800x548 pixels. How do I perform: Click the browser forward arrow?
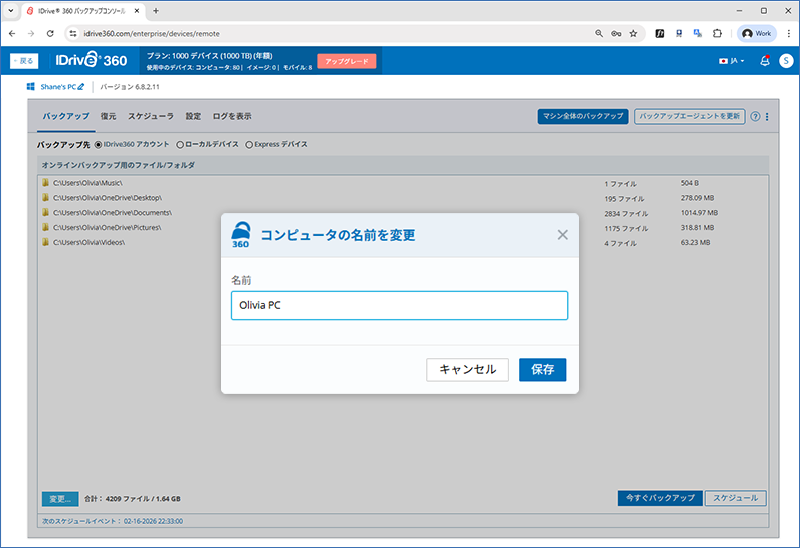click(31, 34)
